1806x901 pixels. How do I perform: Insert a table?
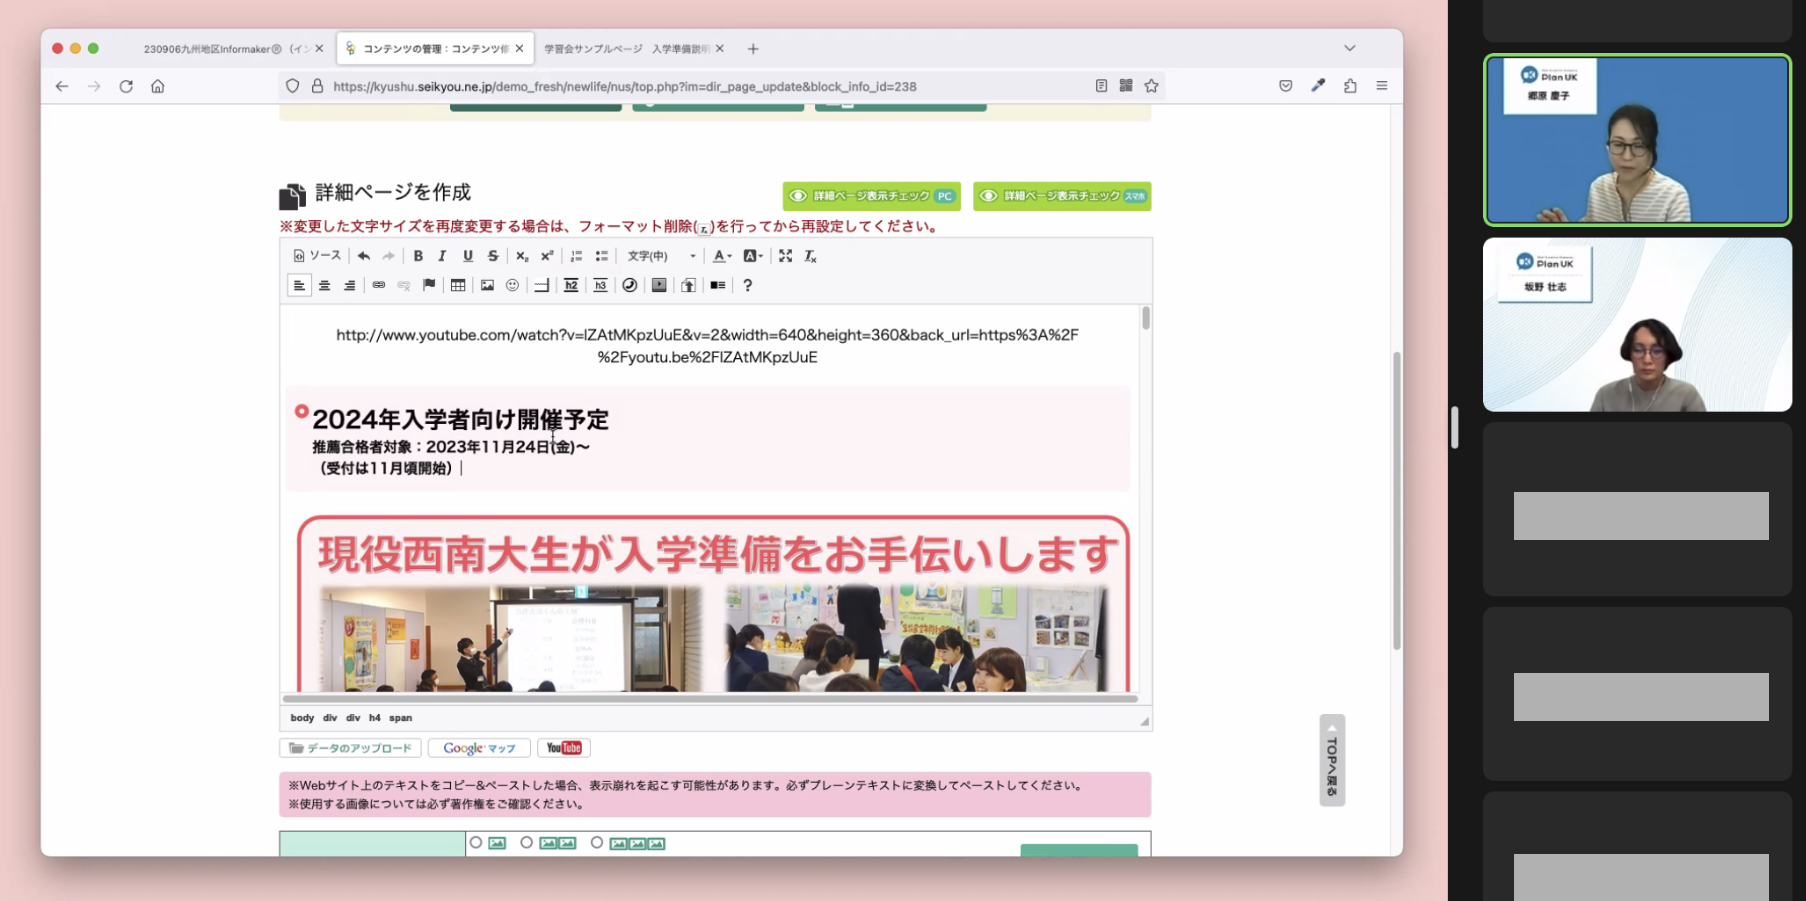(x=457, y=285)
